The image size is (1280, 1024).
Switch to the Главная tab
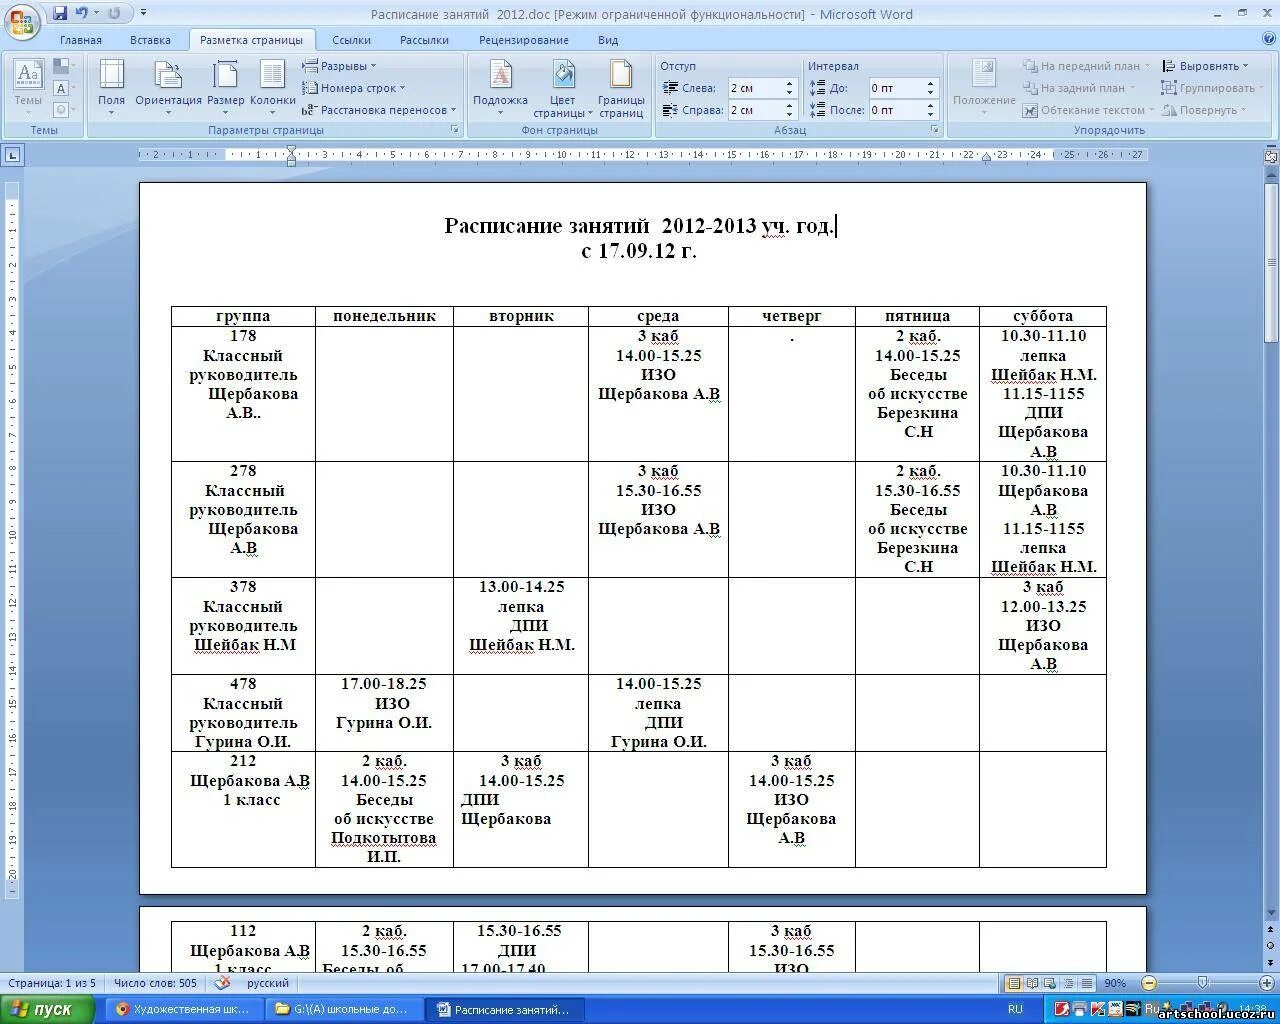click(80, 40)
